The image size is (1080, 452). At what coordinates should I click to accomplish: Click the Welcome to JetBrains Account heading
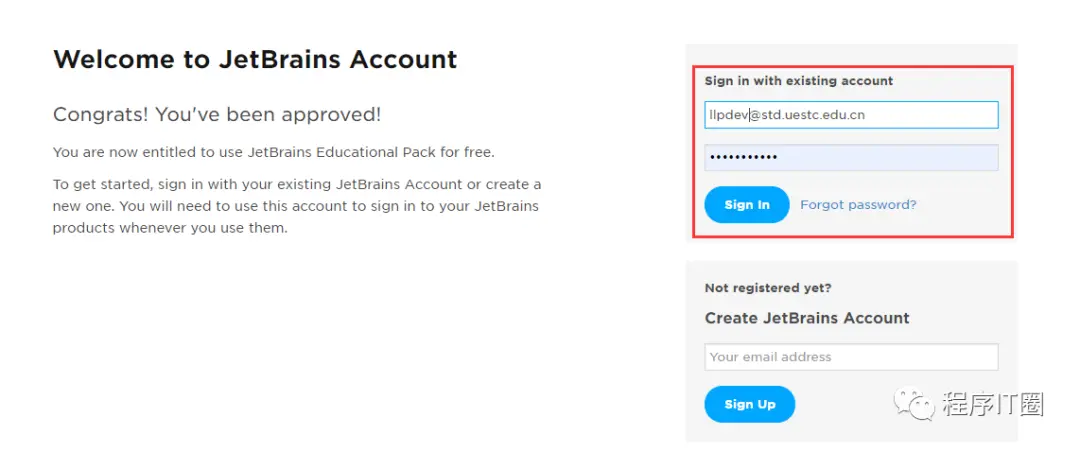click(255, 59)
